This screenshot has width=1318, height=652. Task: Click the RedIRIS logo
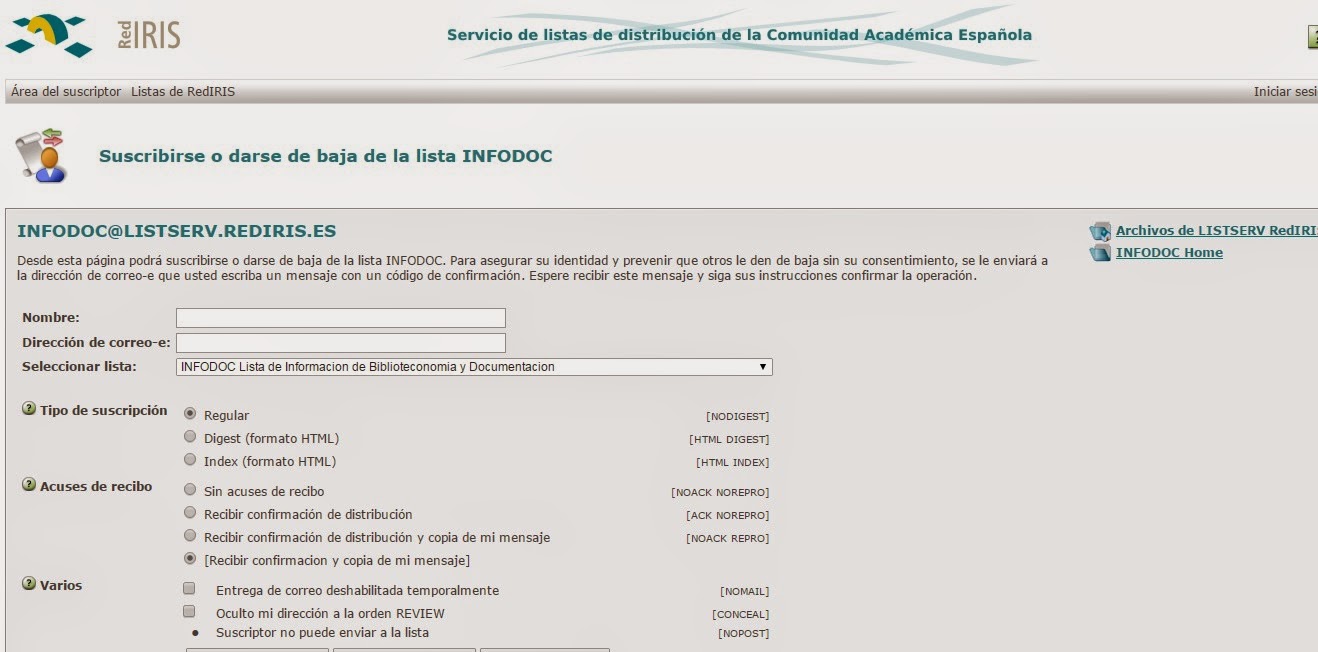tap(95, 32)
